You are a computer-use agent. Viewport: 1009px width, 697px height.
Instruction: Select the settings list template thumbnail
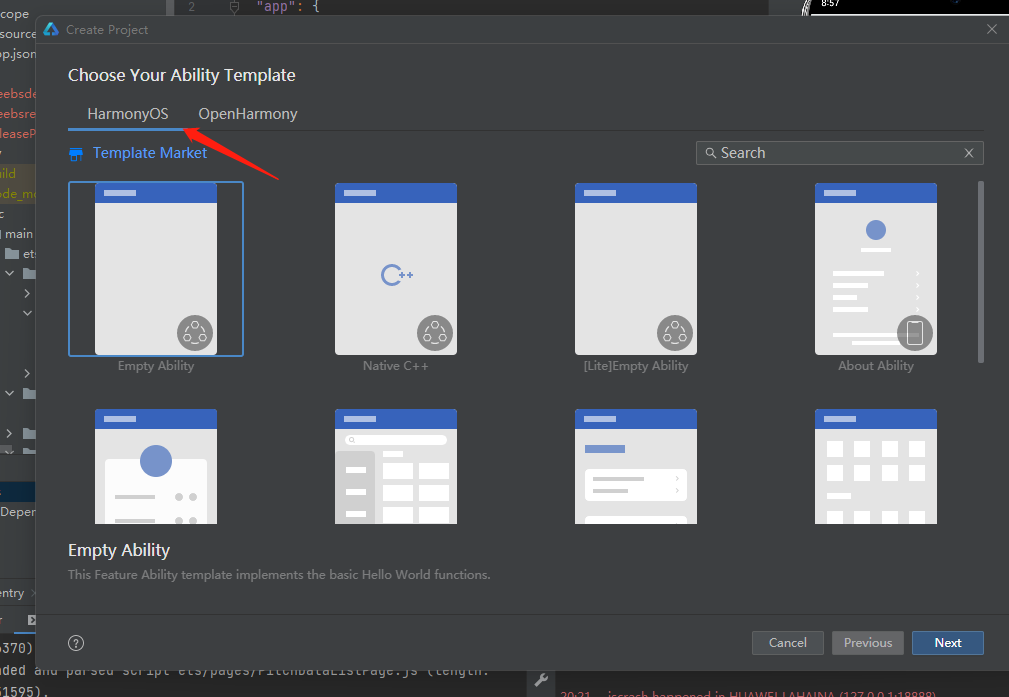coord(636,467)
